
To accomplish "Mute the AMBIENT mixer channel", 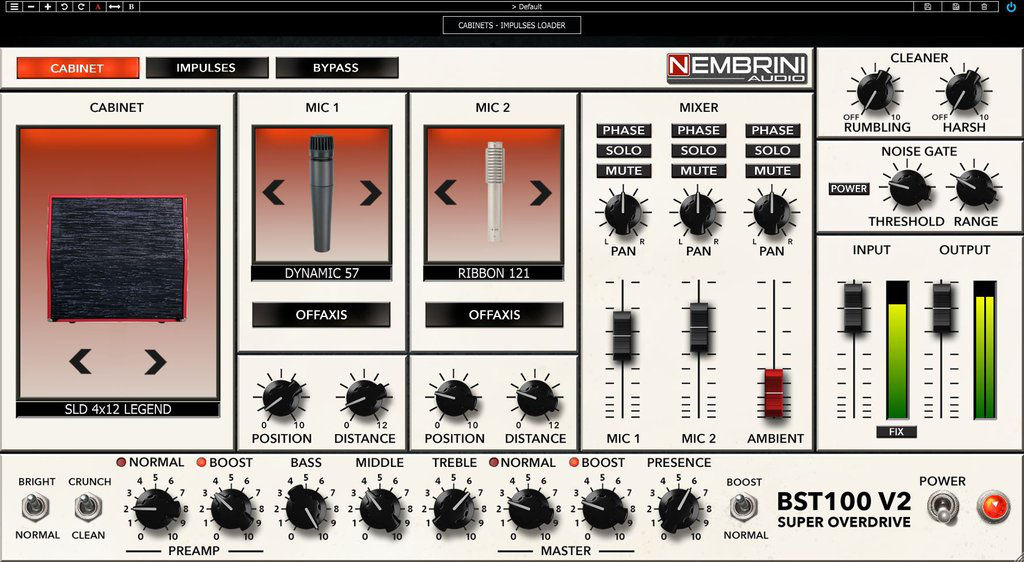I will [x=773, y=171].
